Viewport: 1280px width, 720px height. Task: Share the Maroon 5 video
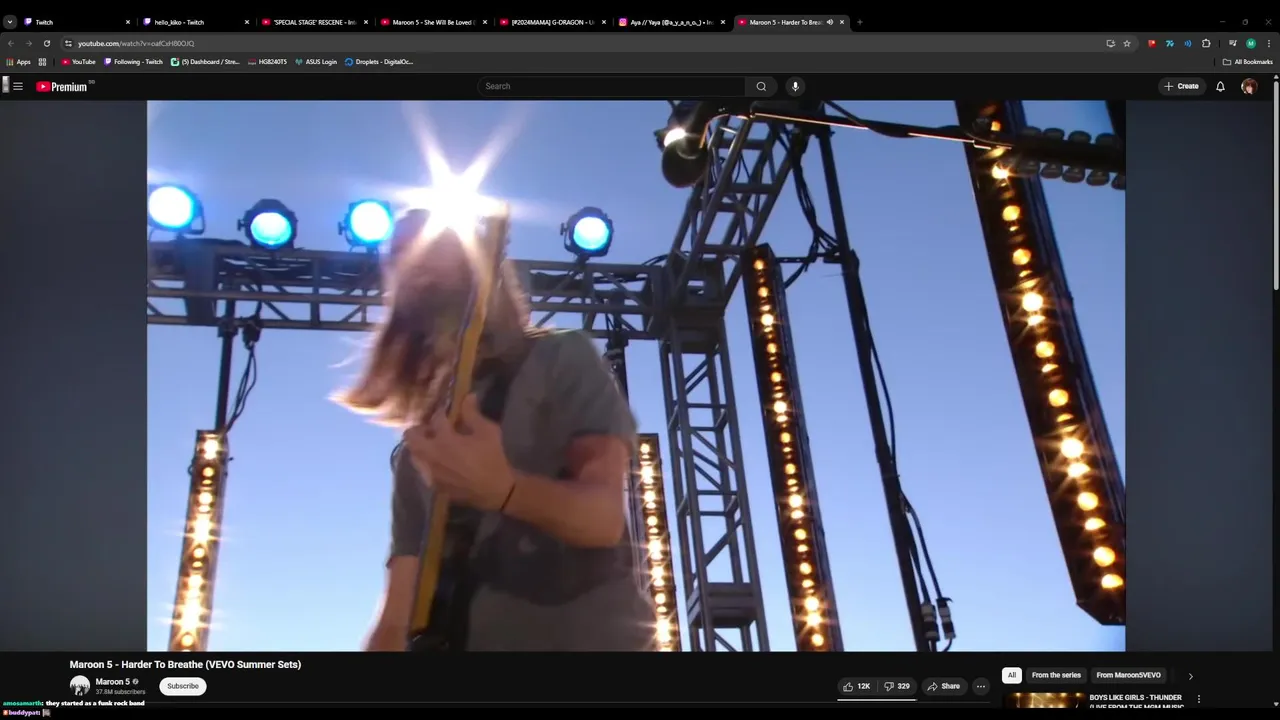[943, 686]
